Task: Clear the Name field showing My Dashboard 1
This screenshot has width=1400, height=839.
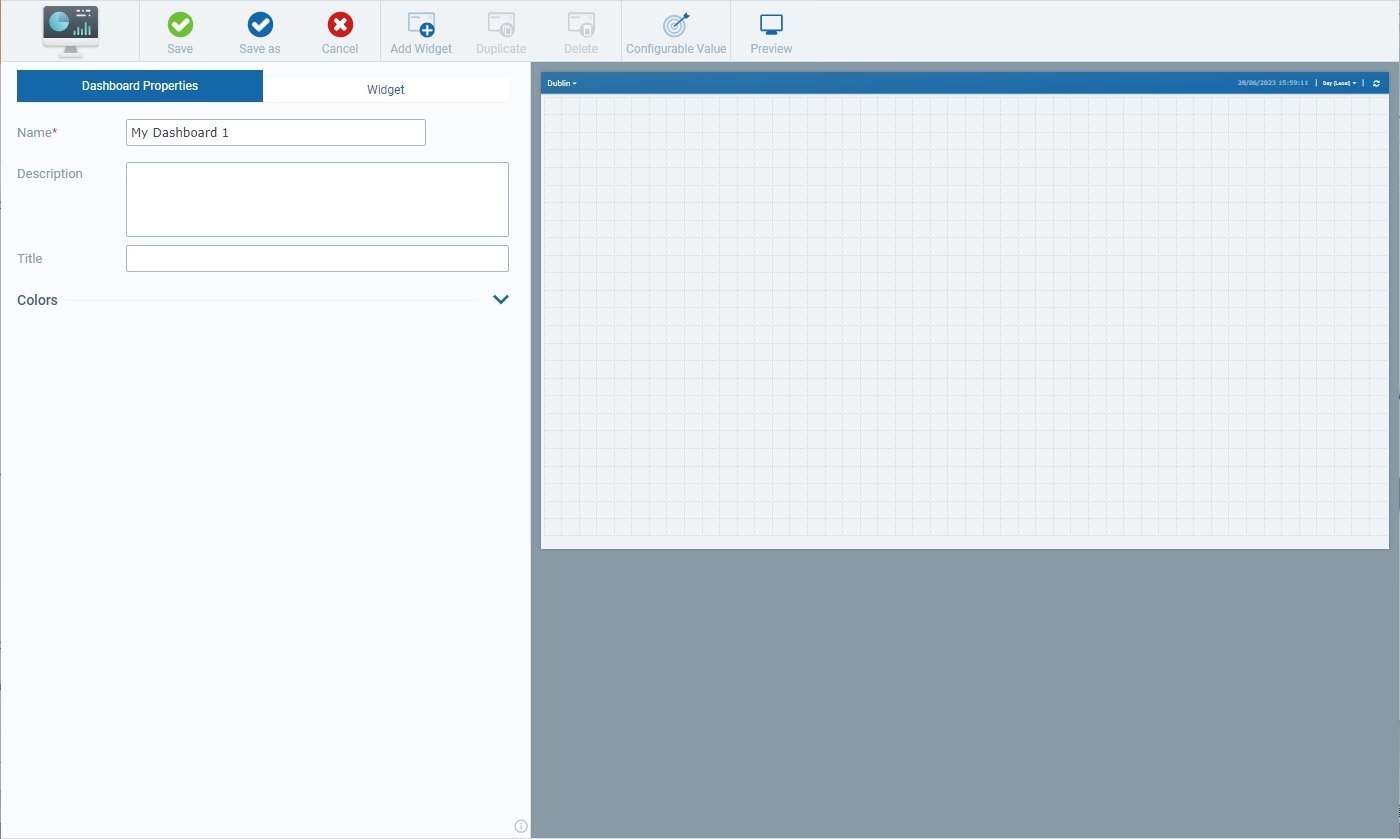Action: 275,132
